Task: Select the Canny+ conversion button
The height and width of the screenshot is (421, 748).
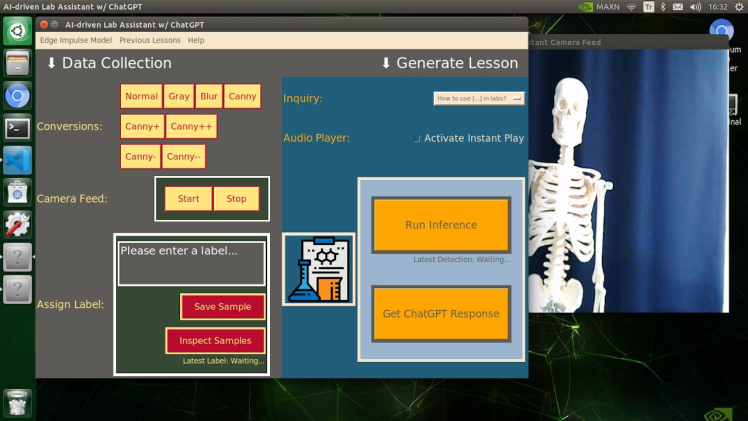Action: point(142,126)
